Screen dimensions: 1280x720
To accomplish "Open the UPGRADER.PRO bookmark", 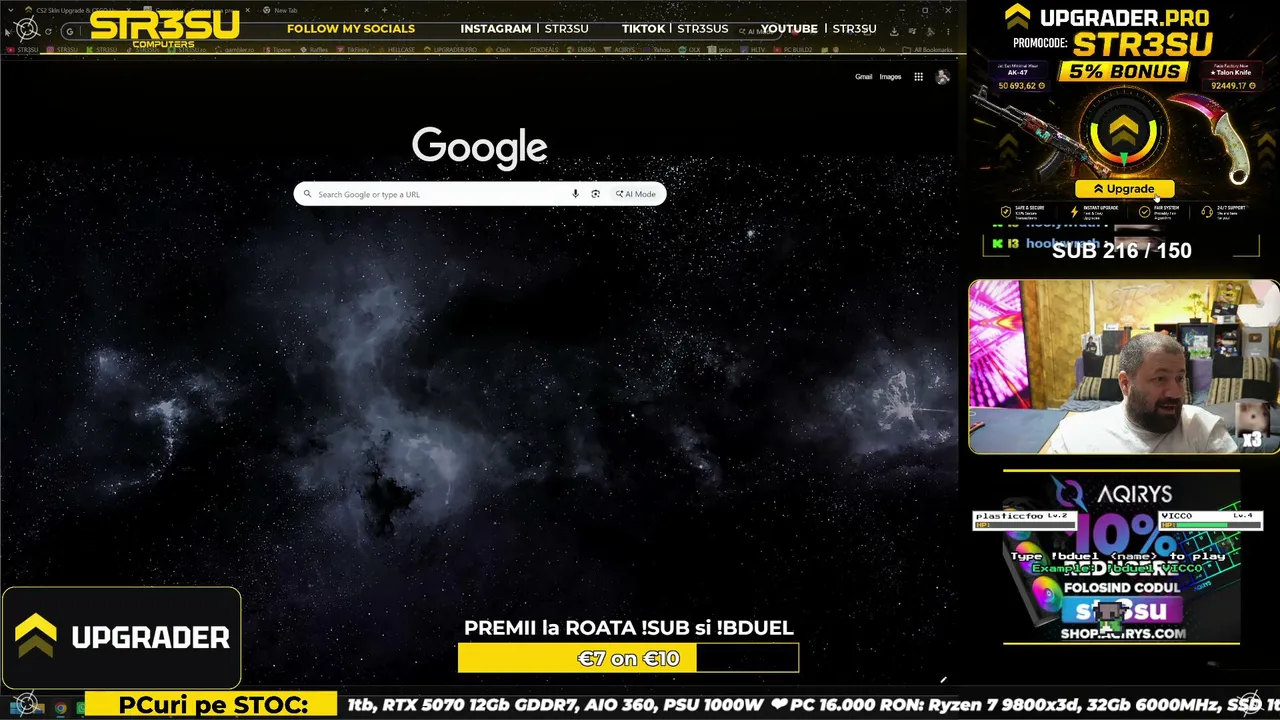I will click(451, 49).
